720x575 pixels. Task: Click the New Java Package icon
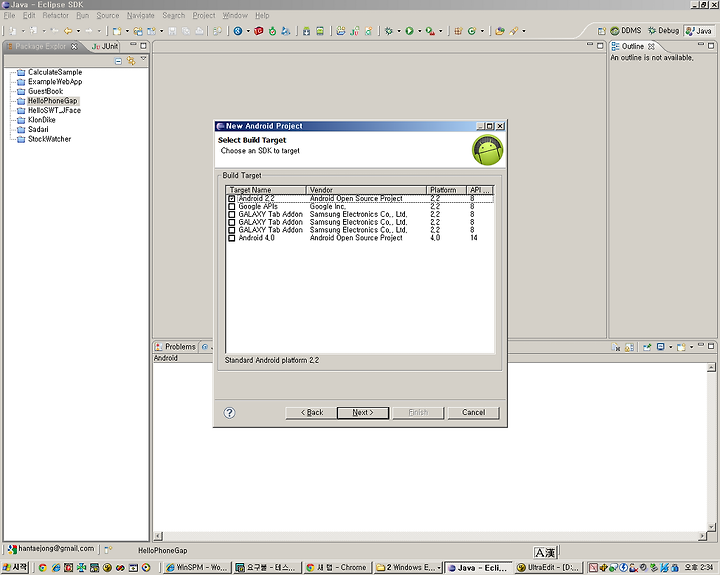coord(458,31)
